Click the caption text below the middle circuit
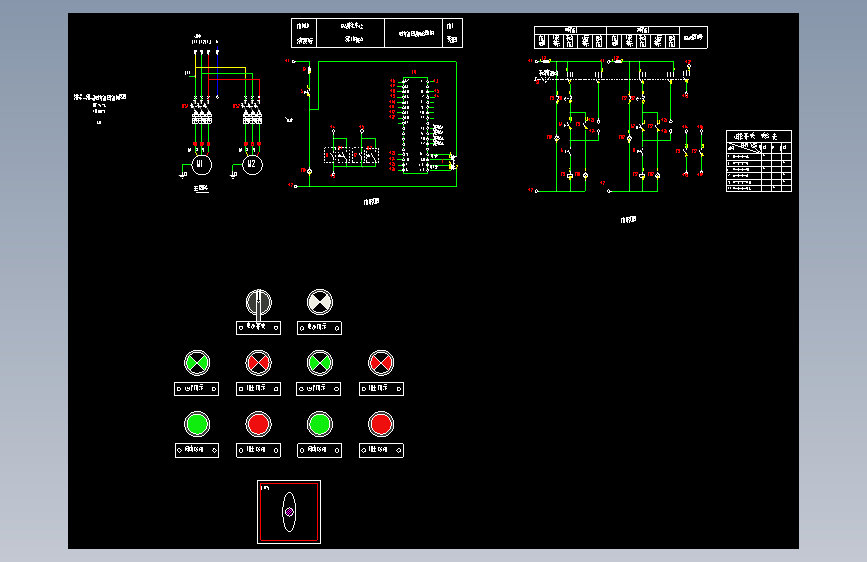Viewport: 867px width, 562px height. click(x=371, y=202)
